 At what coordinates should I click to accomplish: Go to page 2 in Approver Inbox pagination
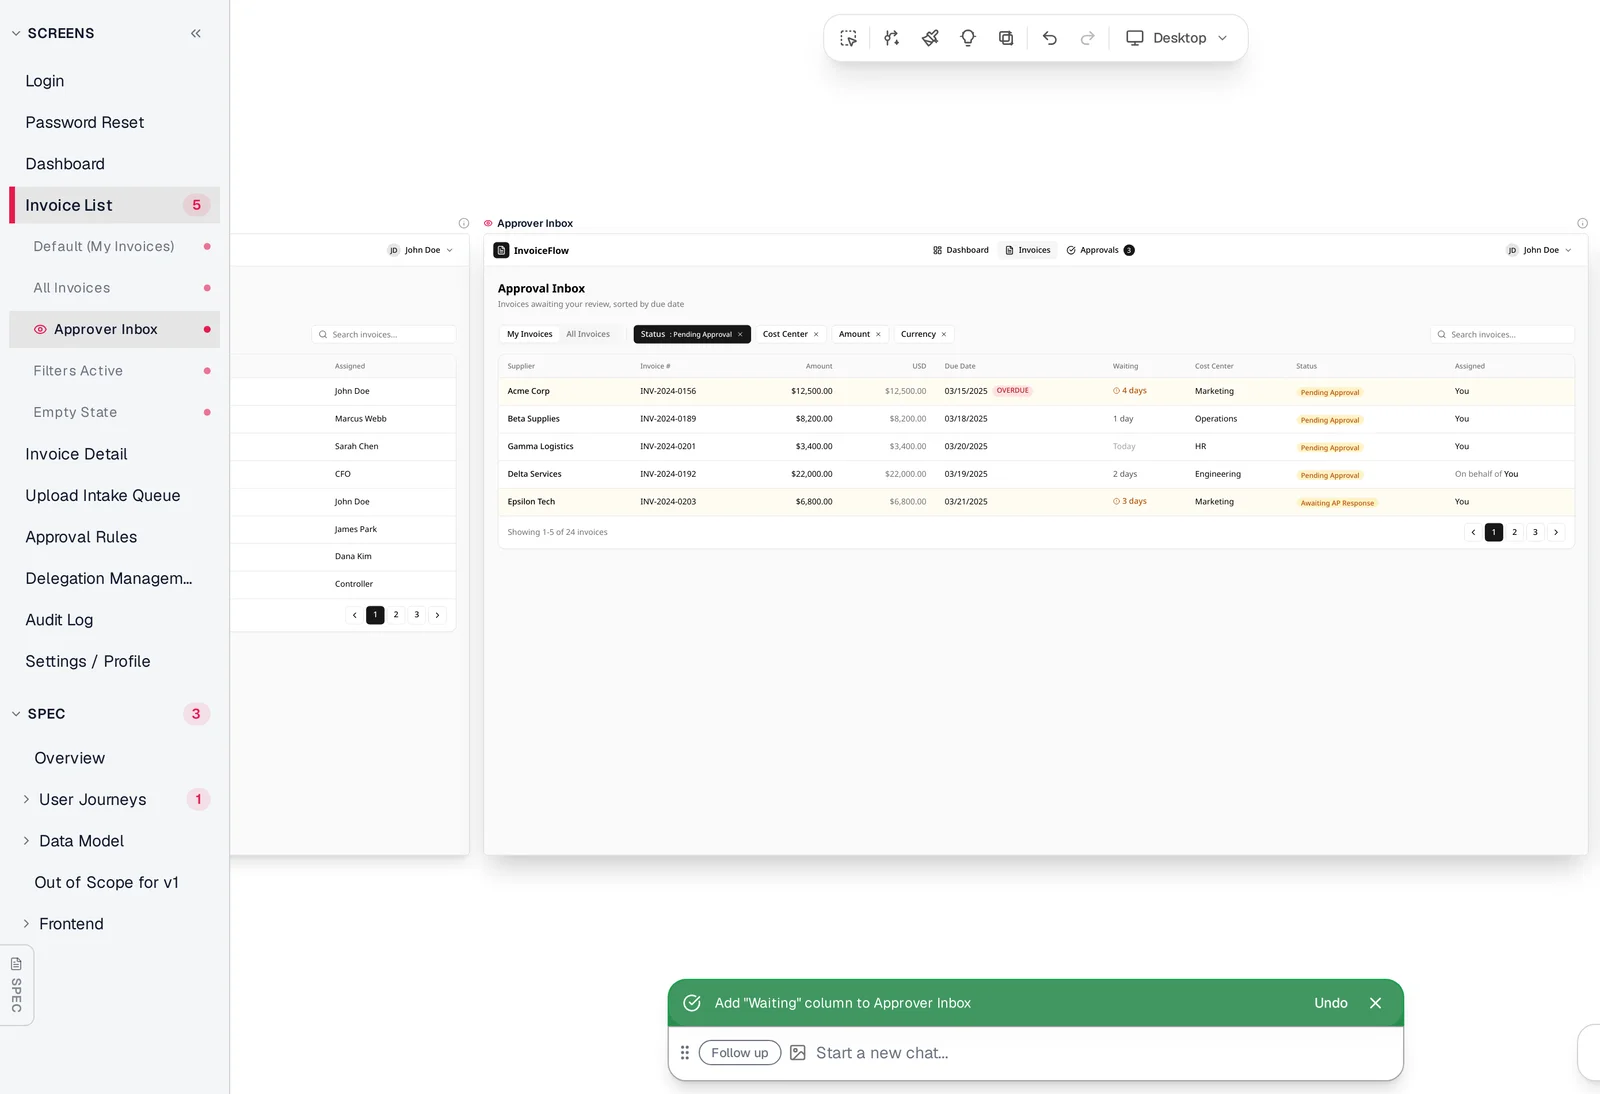click(x=1515, y=532)
